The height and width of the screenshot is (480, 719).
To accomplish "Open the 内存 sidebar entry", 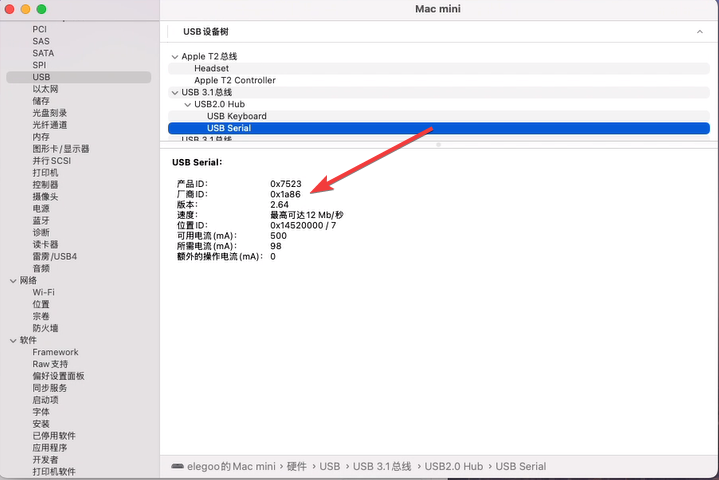I will (41, 137).
